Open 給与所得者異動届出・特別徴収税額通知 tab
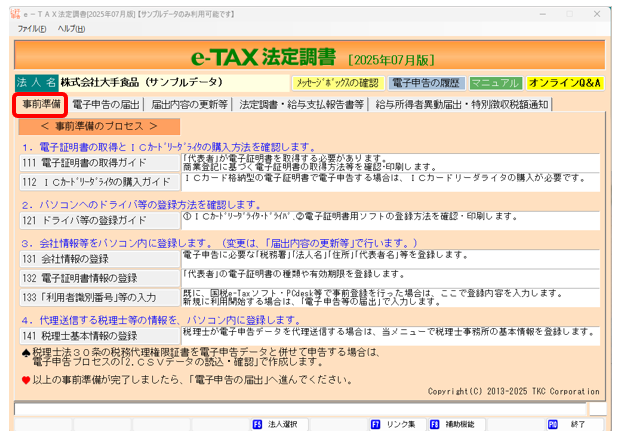Screen dimensions: 620x440 (461, 104)
